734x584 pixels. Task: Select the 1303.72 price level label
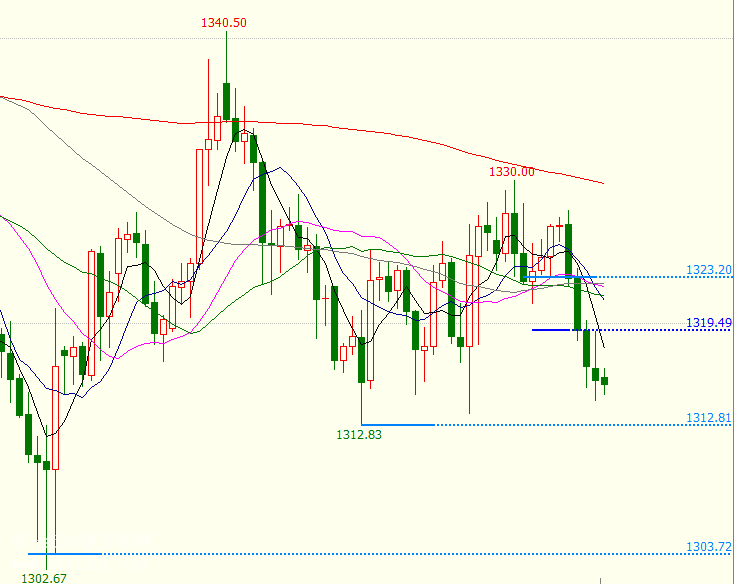coord(709,547)
